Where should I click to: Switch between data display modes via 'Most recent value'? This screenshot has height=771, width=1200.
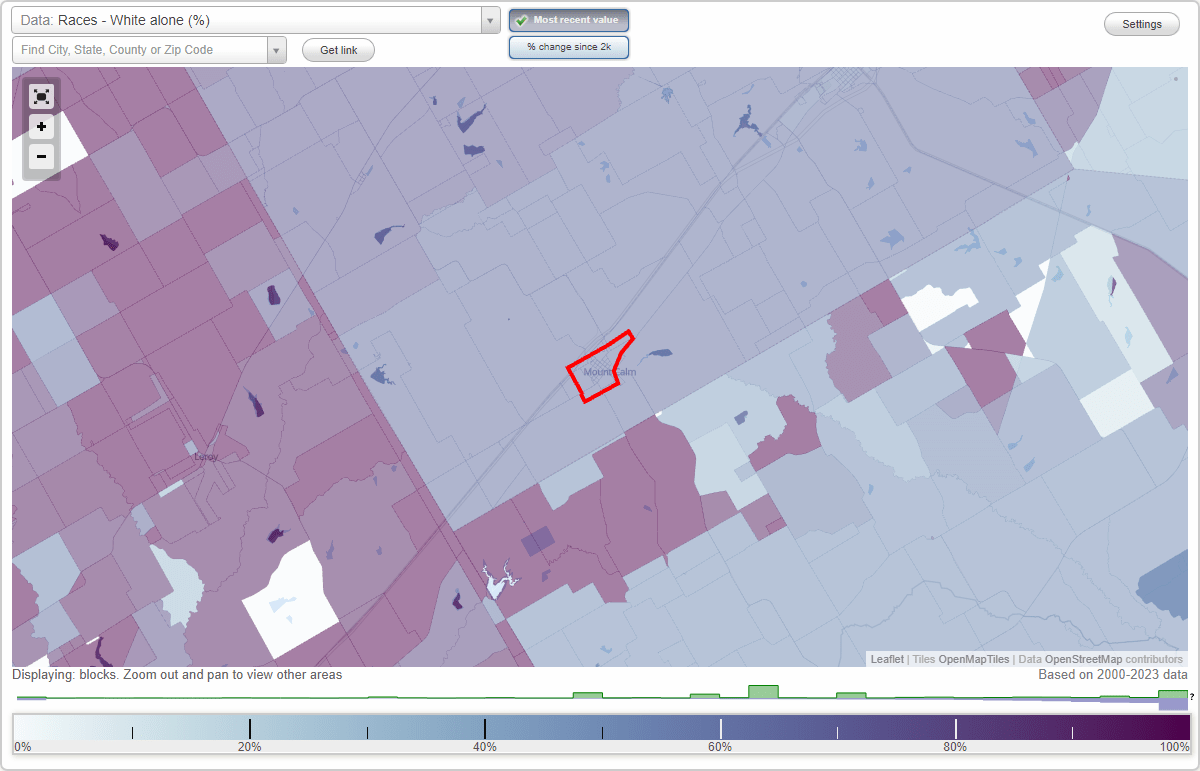tap(569, 20)
